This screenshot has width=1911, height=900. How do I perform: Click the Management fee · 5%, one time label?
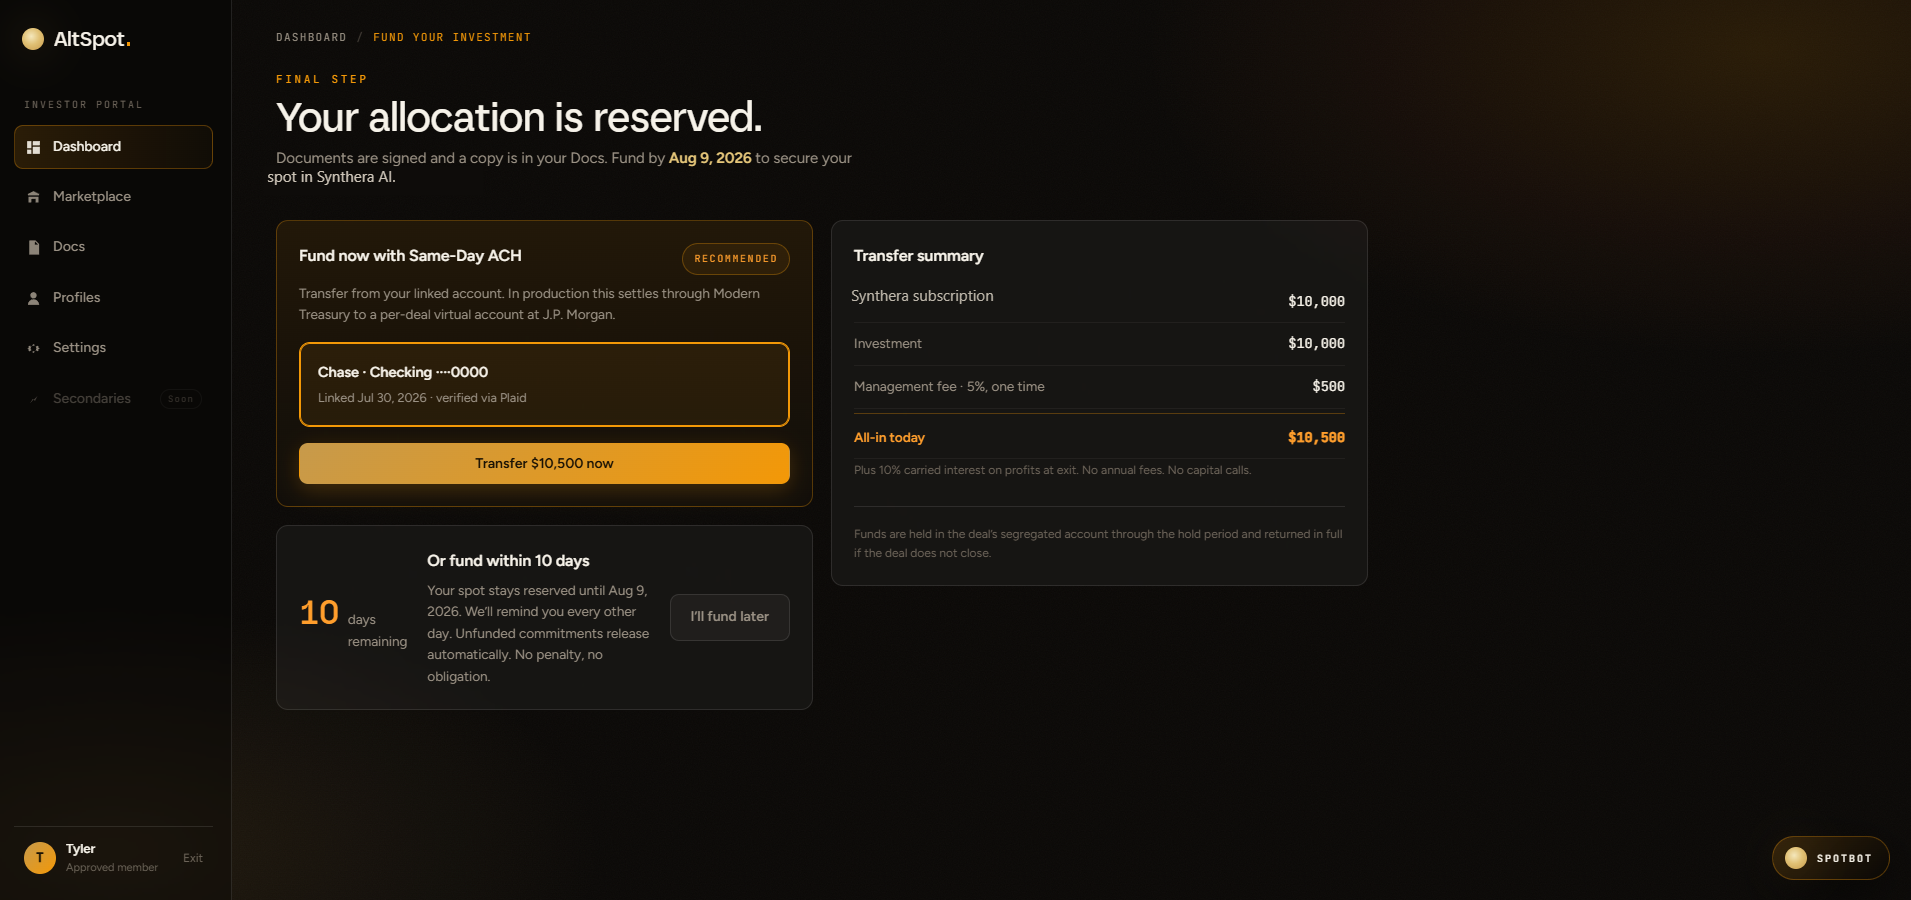(949, 387)
